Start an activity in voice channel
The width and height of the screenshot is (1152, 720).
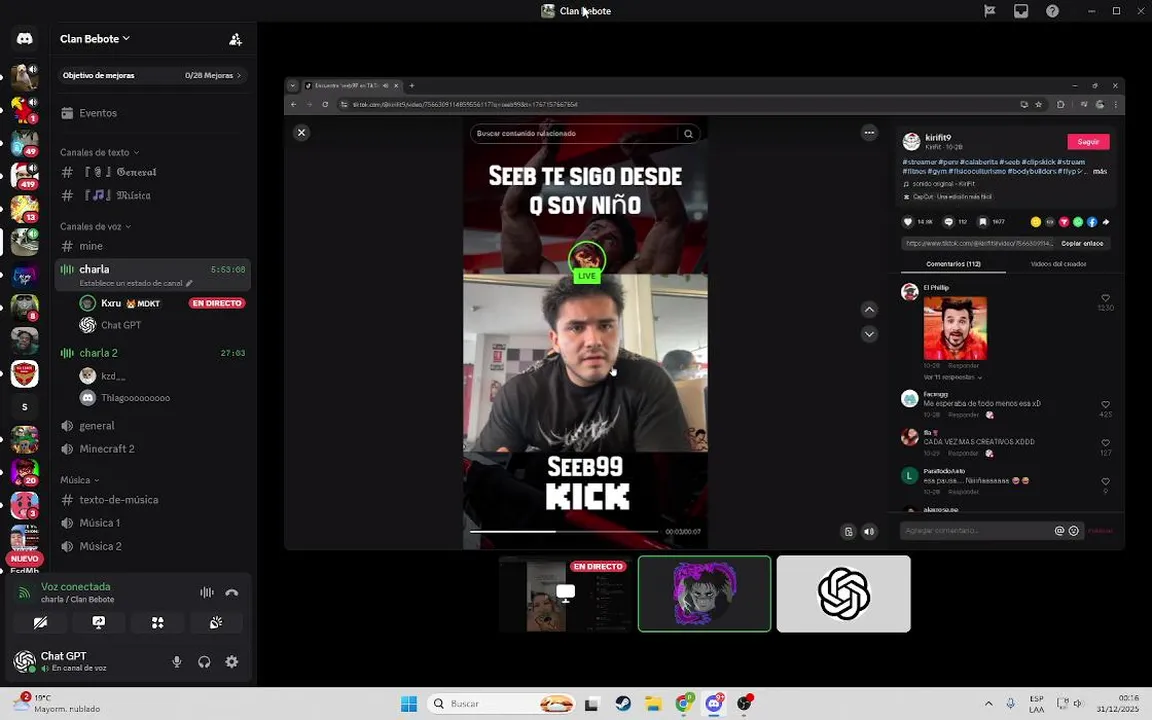pos(157,623)
